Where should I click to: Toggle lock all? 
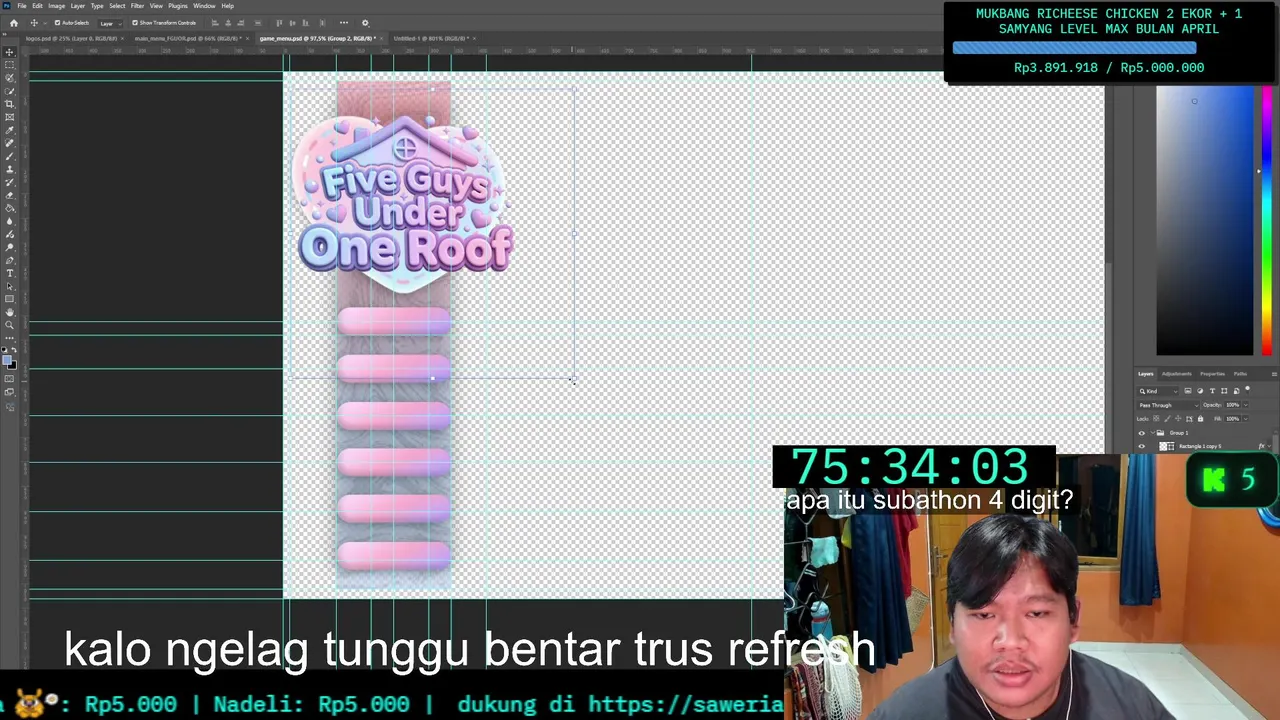[1200, 419]
